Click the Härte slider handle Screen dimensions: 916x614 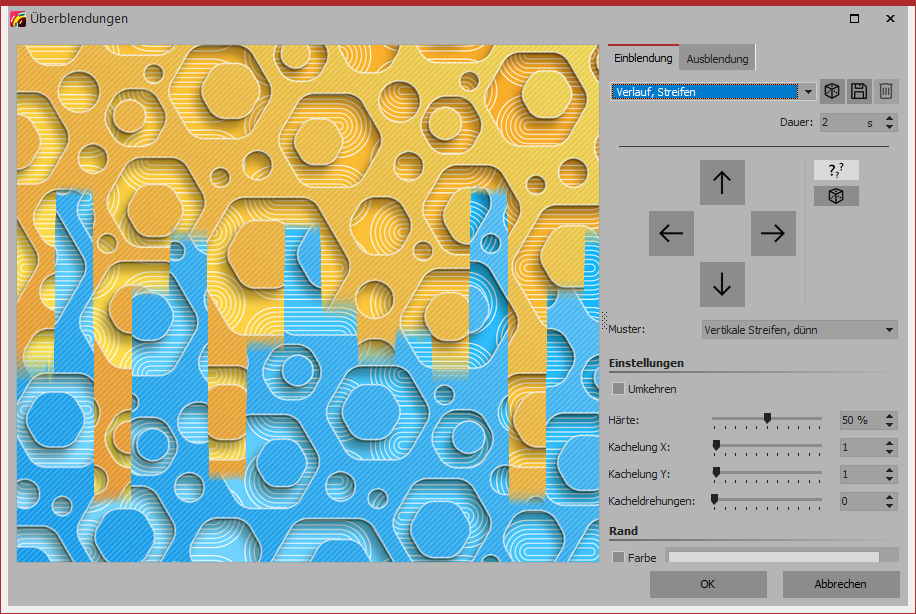(x=767, y=419)
